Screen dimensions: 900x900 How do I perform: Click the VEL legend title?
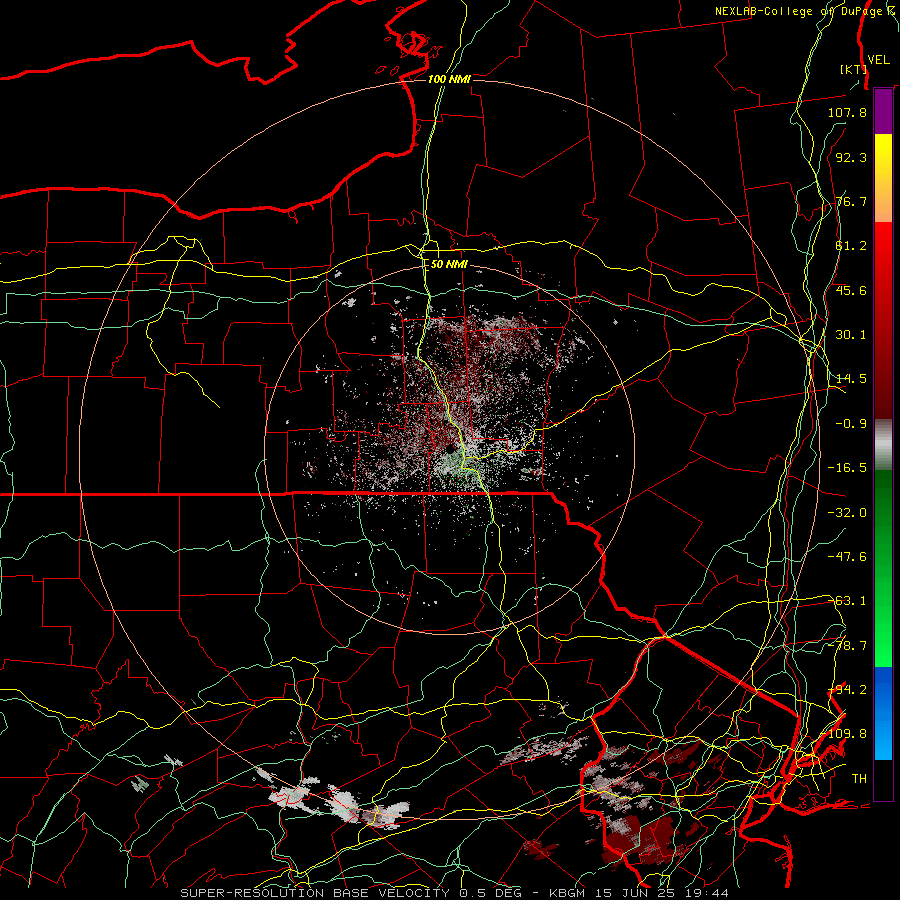click(x=878, y=60)
